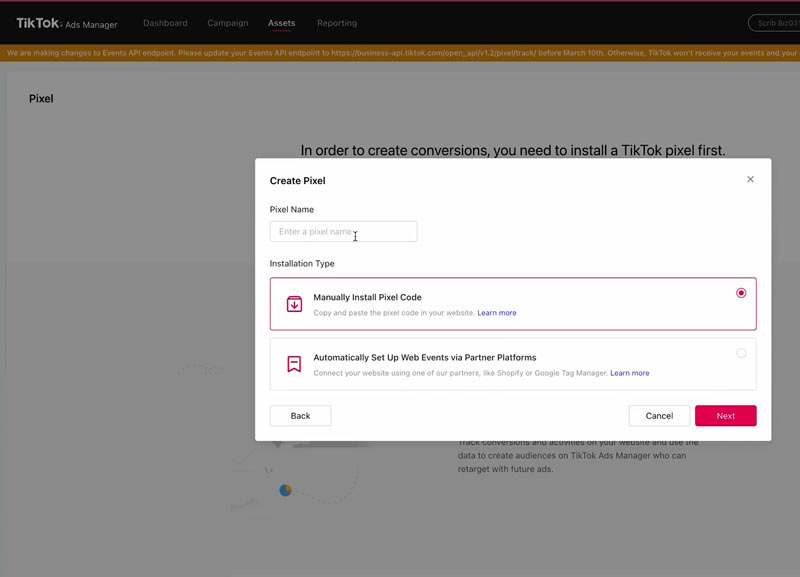
Task: Click the Back button
Action: [301, 416]
